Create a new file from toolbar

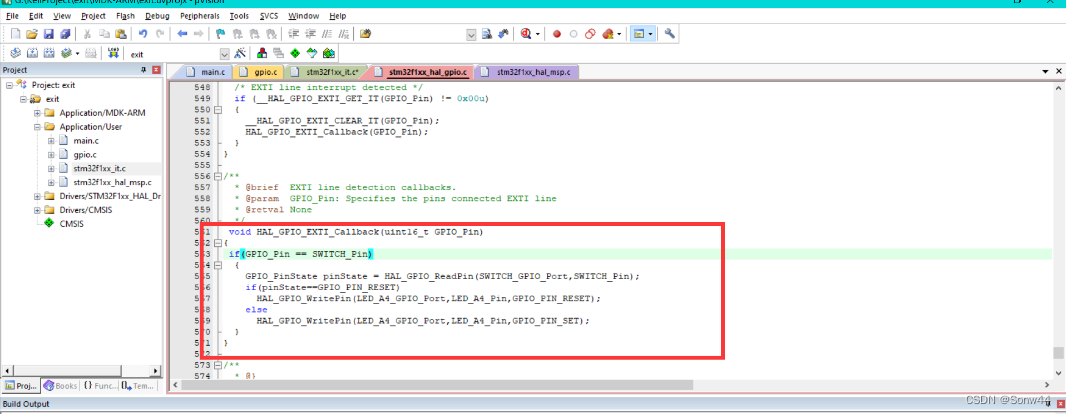(x=16, y=33)
